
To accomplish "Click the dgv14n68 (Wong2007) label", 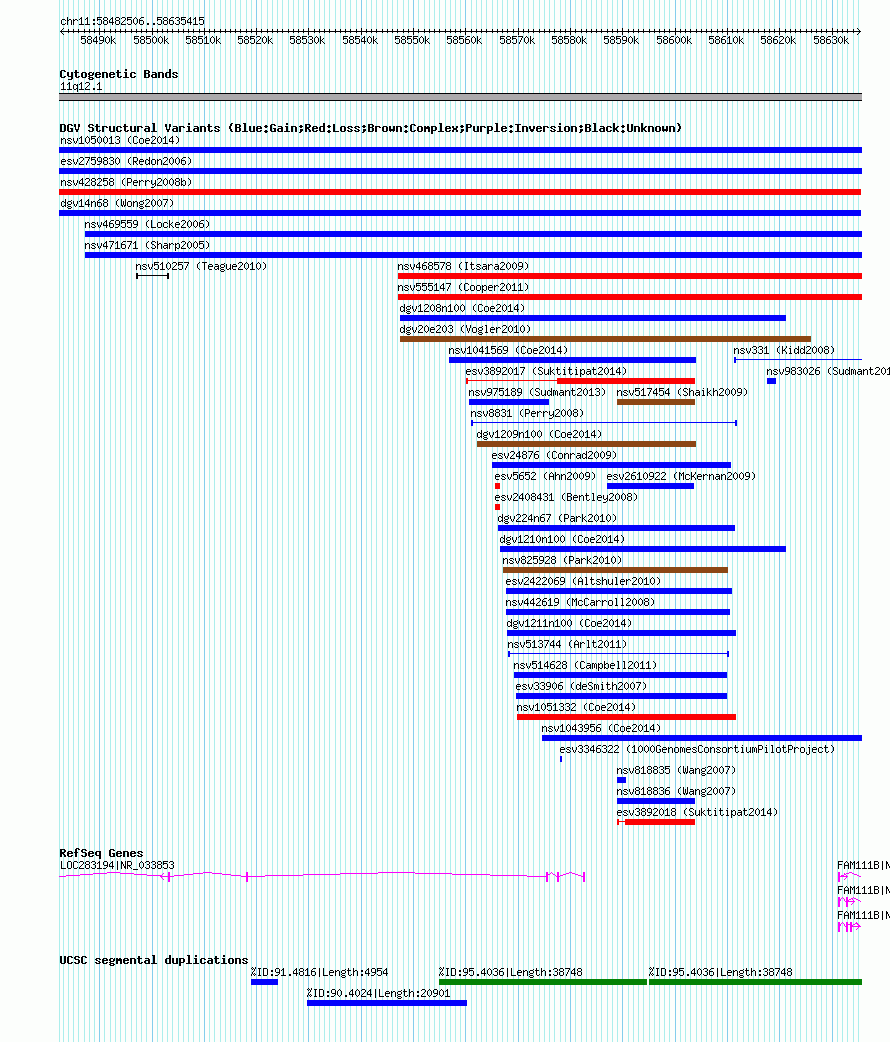I will click(x=117, y=203).
